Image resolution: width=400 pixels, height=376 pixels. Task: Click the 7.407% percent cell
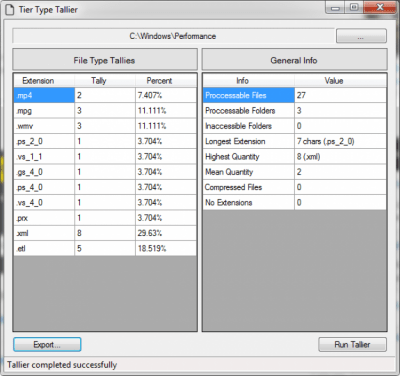166,95
